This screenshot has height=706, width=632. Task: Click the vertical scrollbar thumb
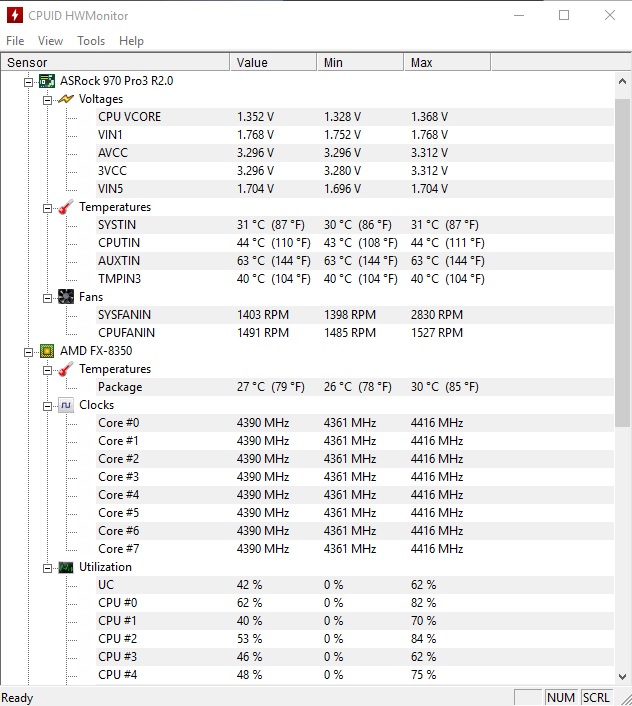(623, 262)
